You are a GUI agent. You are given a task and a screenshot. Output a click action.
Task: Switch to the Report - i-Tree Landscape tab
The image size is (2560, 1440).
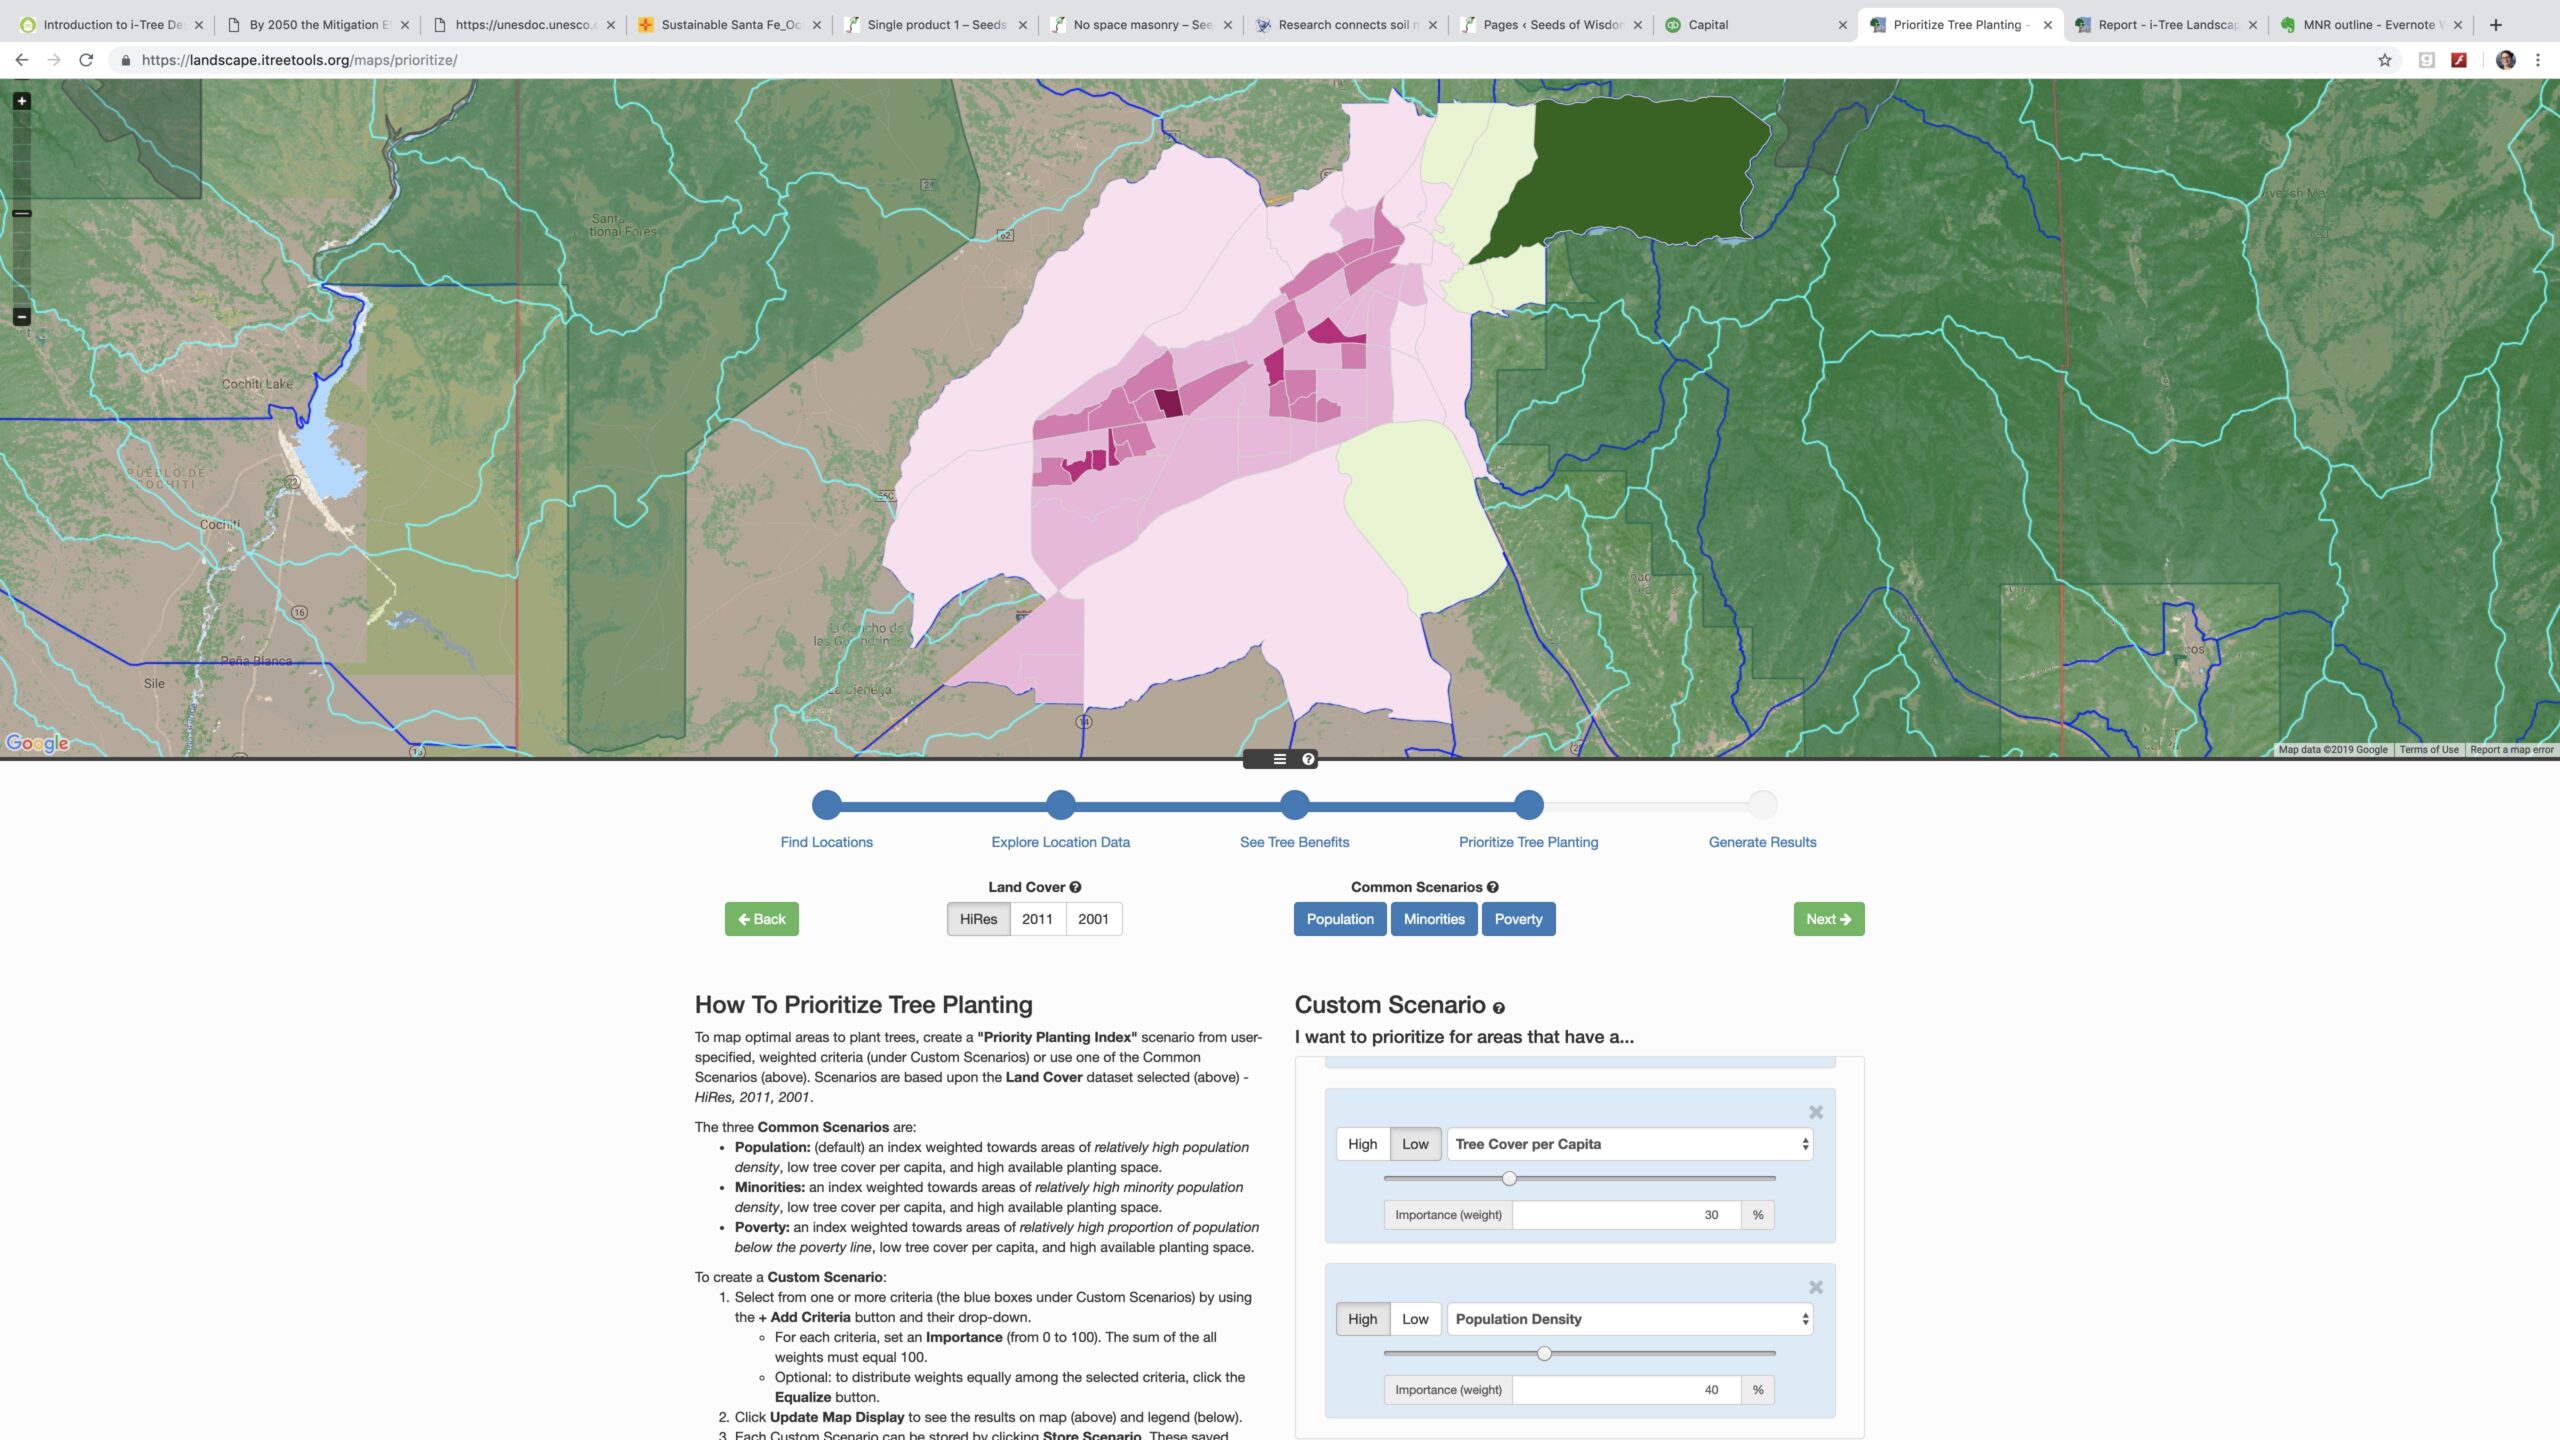2166,25
